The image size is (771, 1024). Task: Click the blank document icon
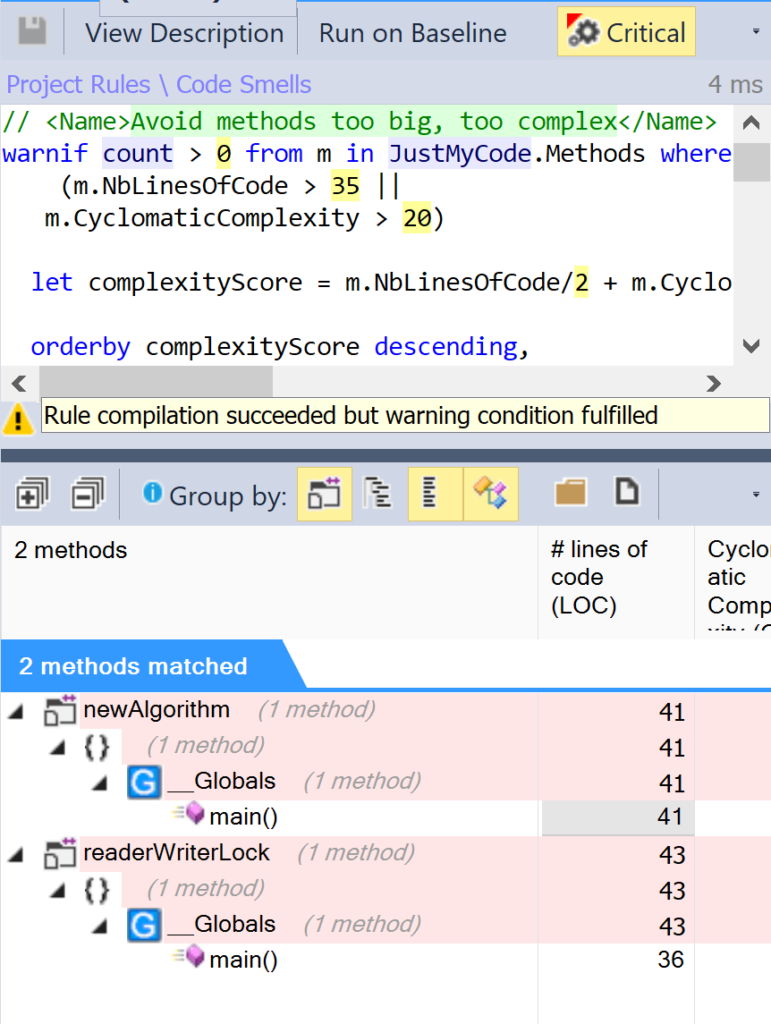point(626,492)
